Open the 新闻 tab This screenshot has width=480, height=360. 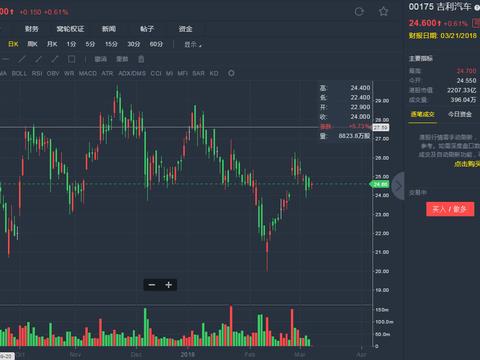(x=109, y=29)
